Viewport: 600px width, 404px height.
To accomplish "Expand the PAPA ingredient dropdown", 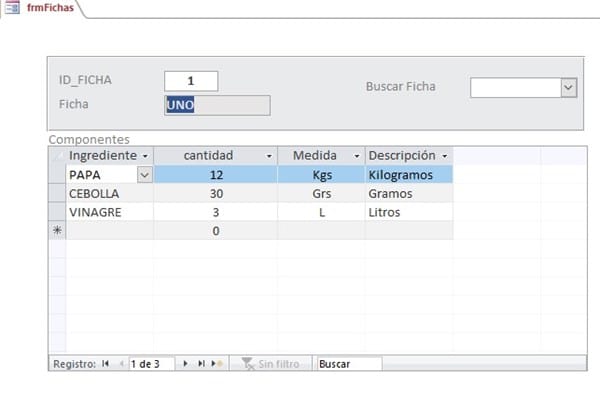I will [144, 174].
